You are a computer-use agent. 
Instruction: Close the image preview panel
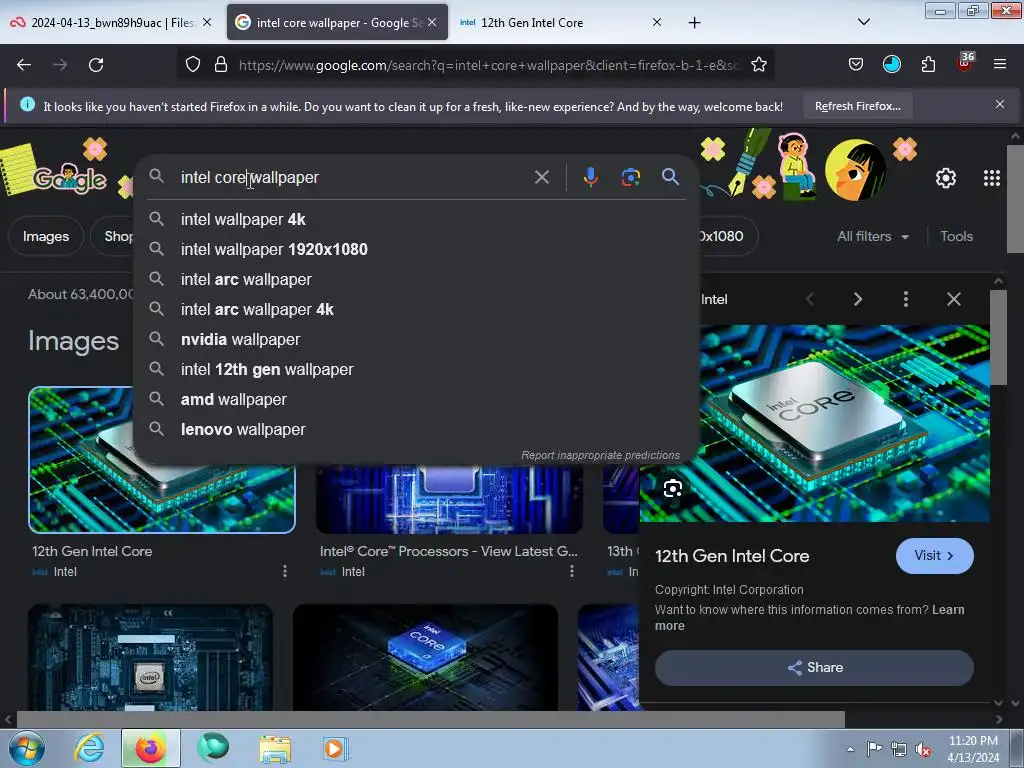point(953,299)
